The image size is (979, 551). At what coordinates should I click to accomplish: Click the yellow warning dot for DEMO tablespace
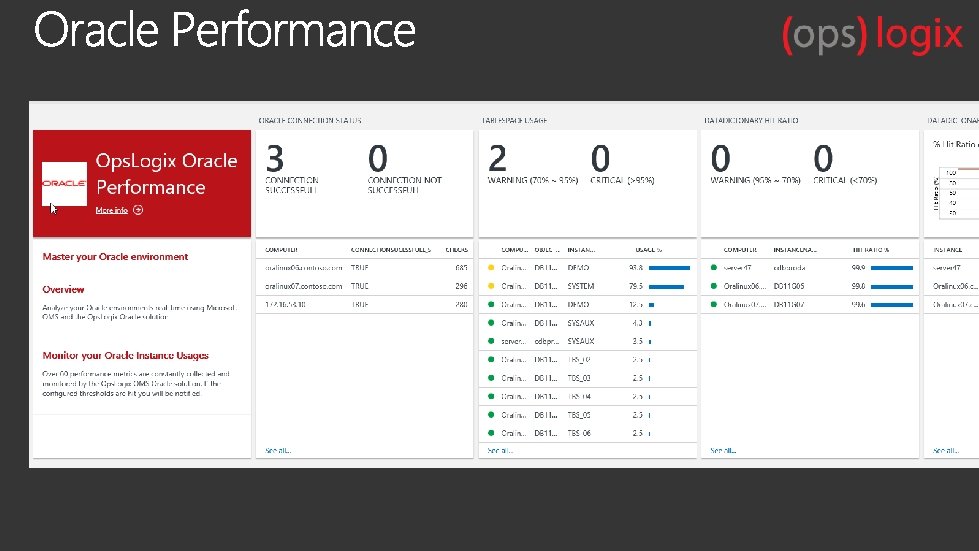(x=491, y=268)
